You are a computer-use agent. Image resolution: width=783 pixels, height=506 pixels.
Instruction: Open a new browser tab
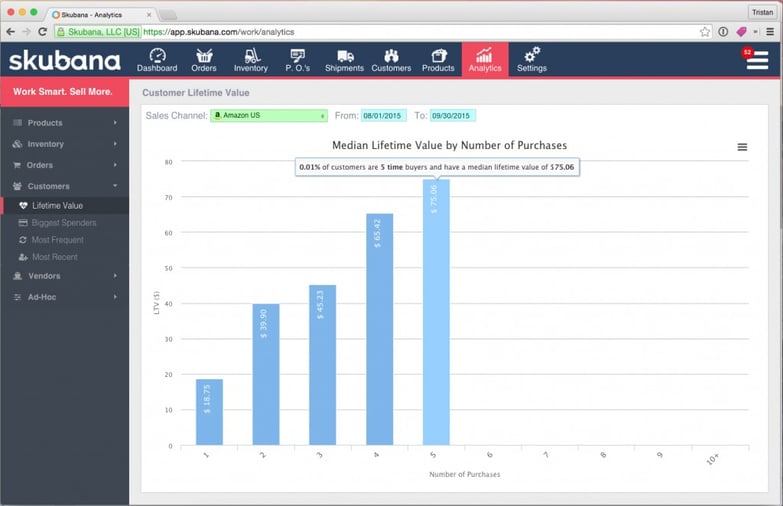point(168,15)
